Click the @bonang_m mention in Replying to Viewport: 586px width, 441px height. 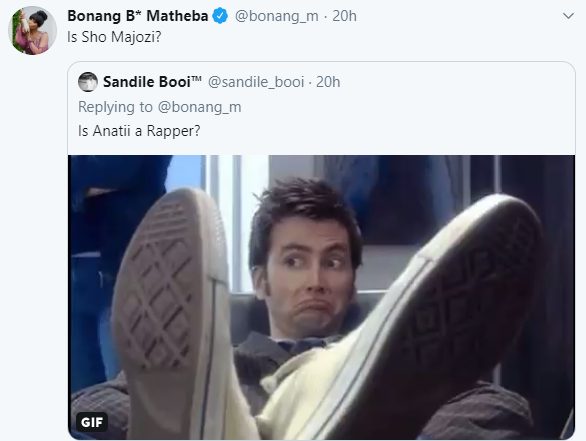[x=200, y=107]
